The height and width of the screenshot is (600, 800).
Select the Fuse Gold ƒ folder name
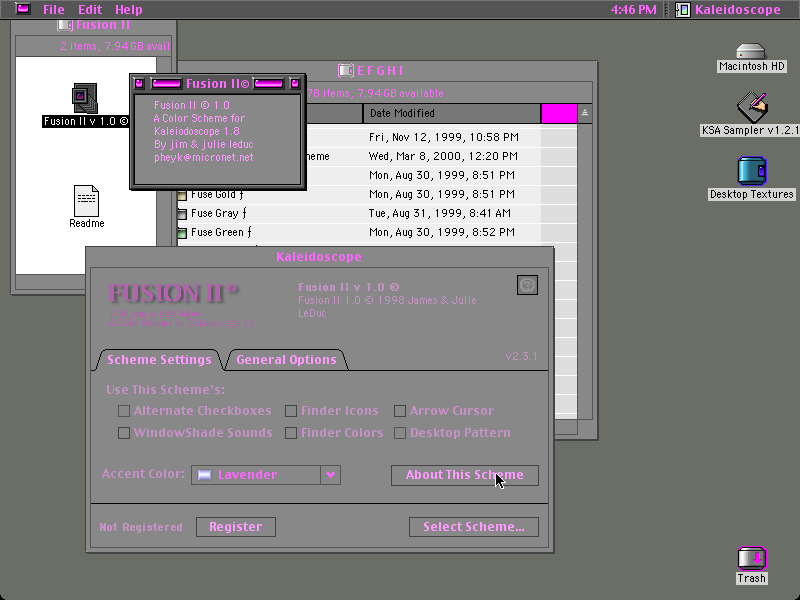(x=217, y=194)
